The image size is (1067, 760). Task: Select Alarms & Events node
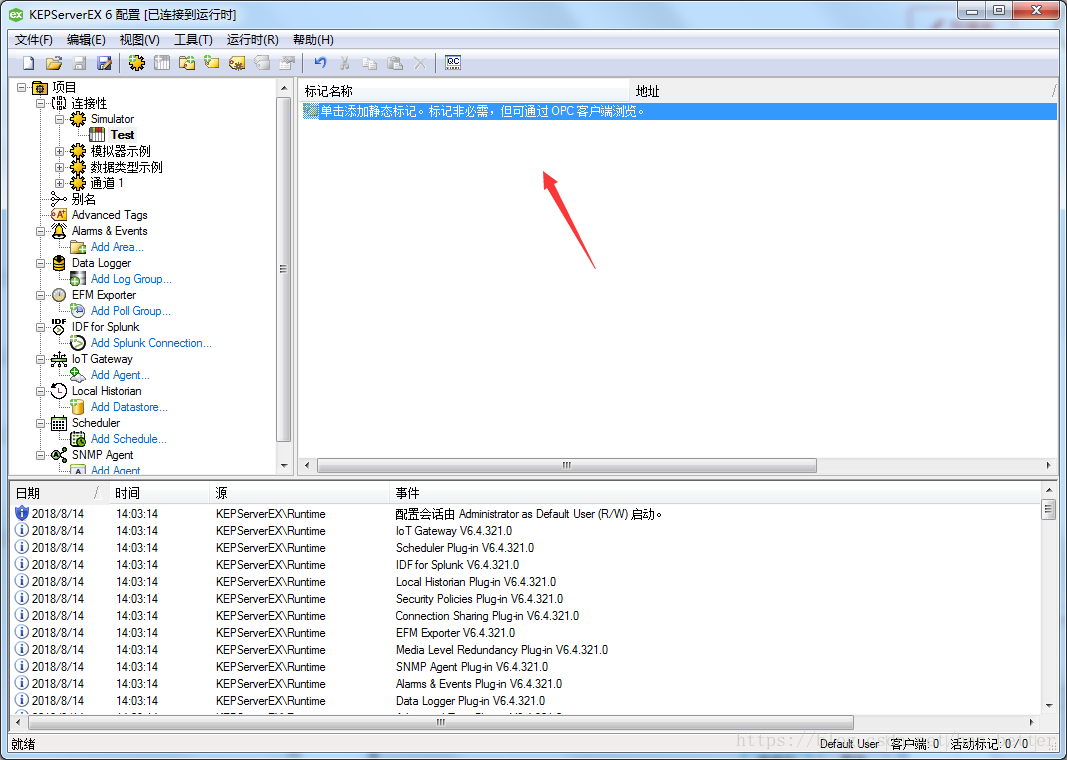[110, 231]
